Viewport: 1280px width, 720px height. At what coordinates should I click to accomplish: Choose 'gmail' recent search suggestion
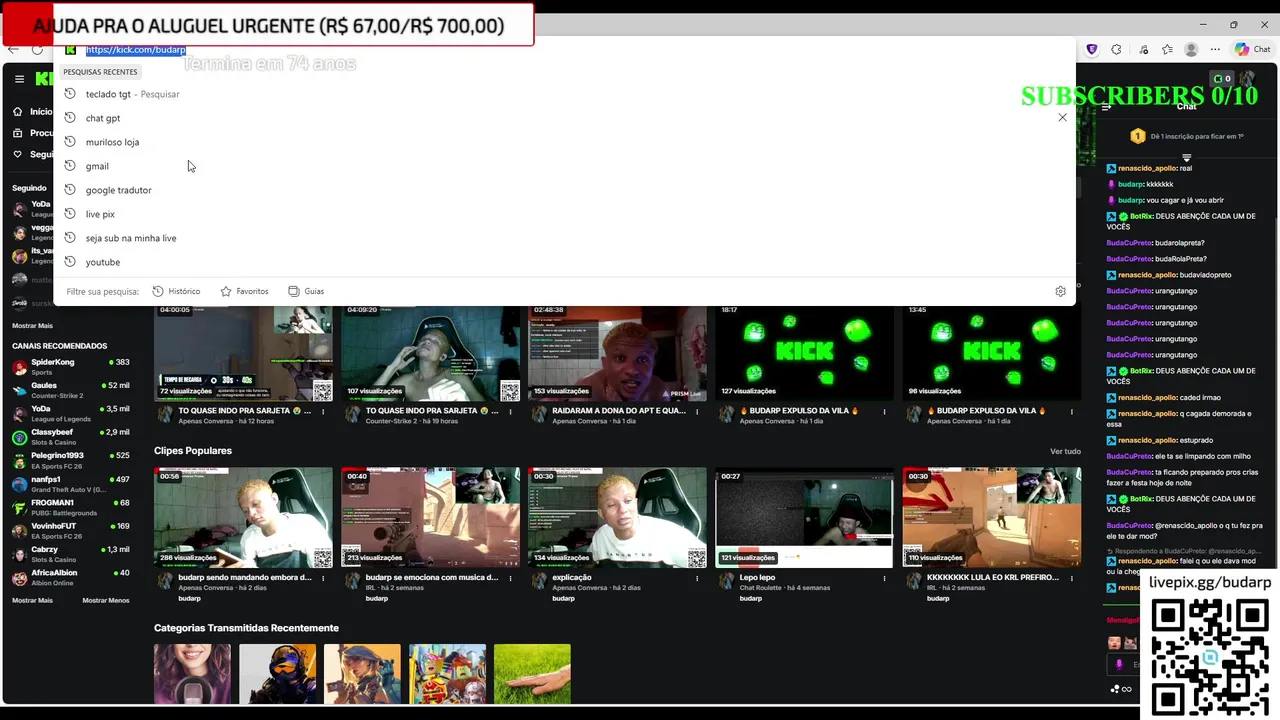565,166
